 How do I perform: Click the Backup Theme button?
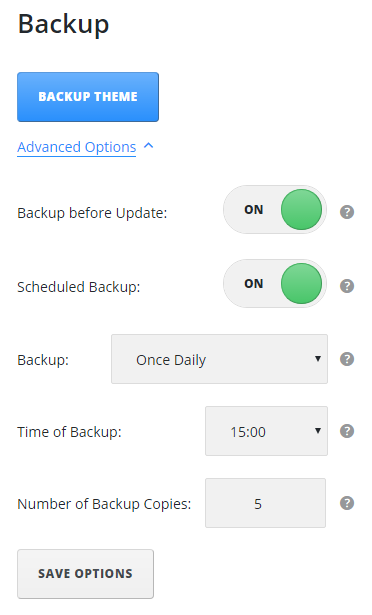88,97
